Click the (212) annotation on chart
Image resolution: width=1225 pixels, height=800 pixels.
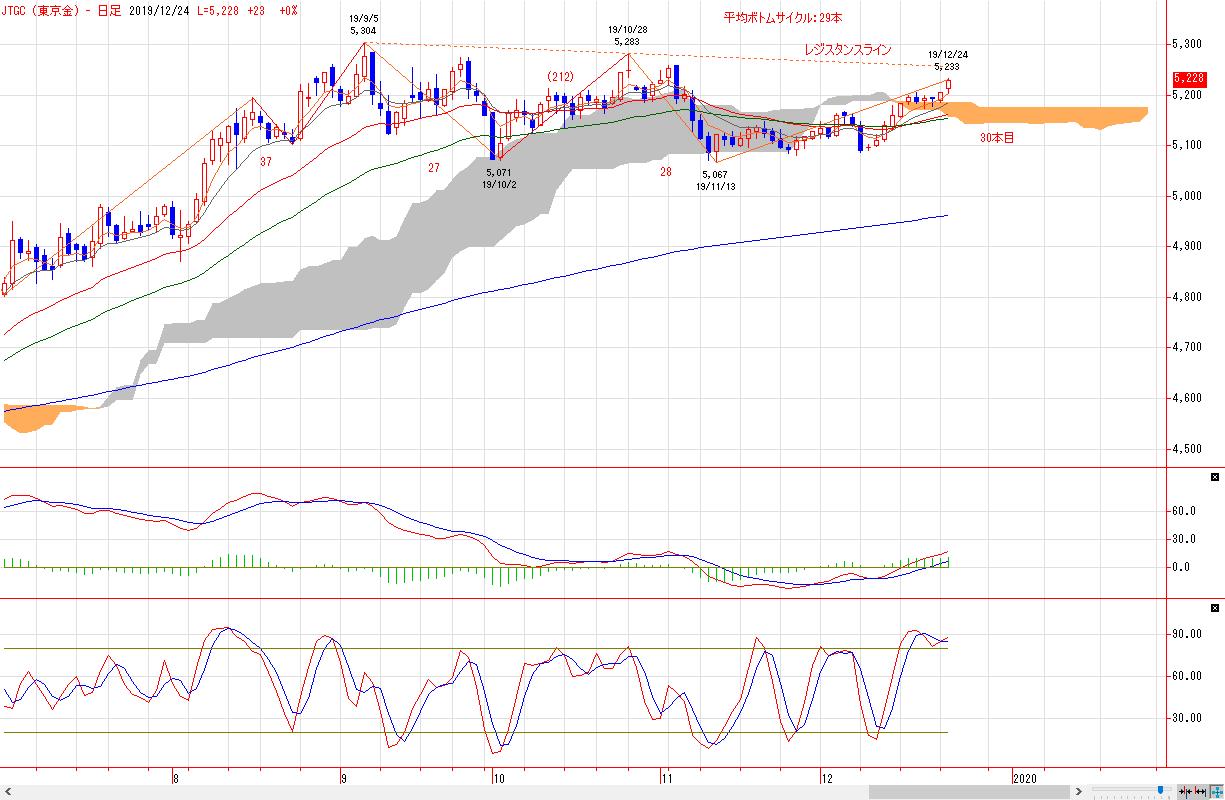(560, 76)
